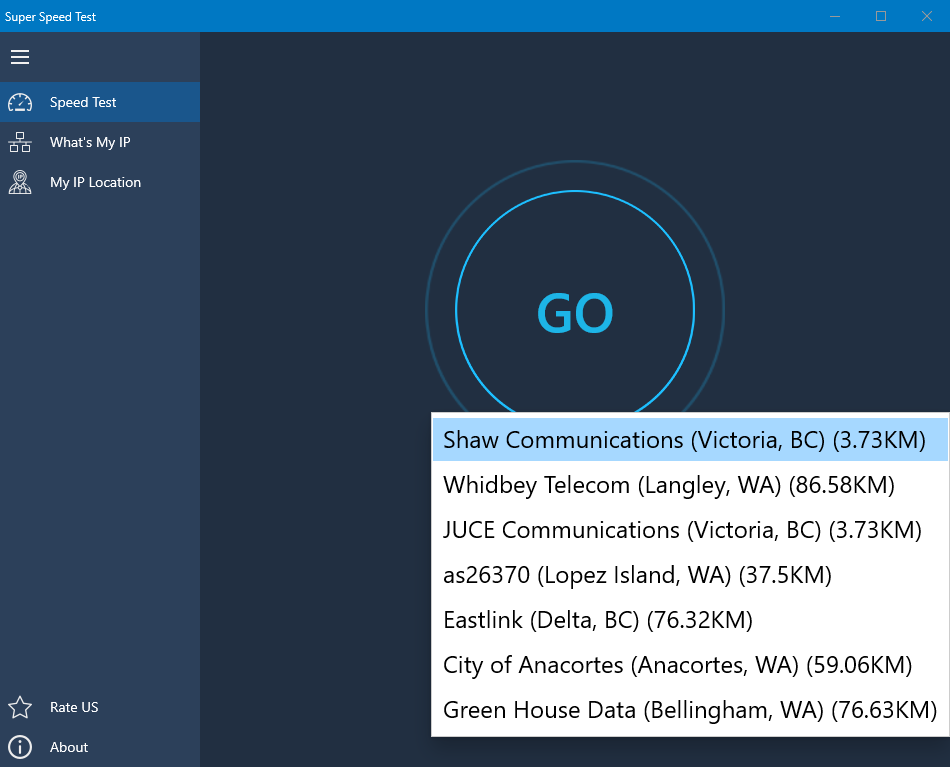This screenshot has height=767, width=950.
Task: Select Shaw Communications Victoria server
Action: pos(684,440)
